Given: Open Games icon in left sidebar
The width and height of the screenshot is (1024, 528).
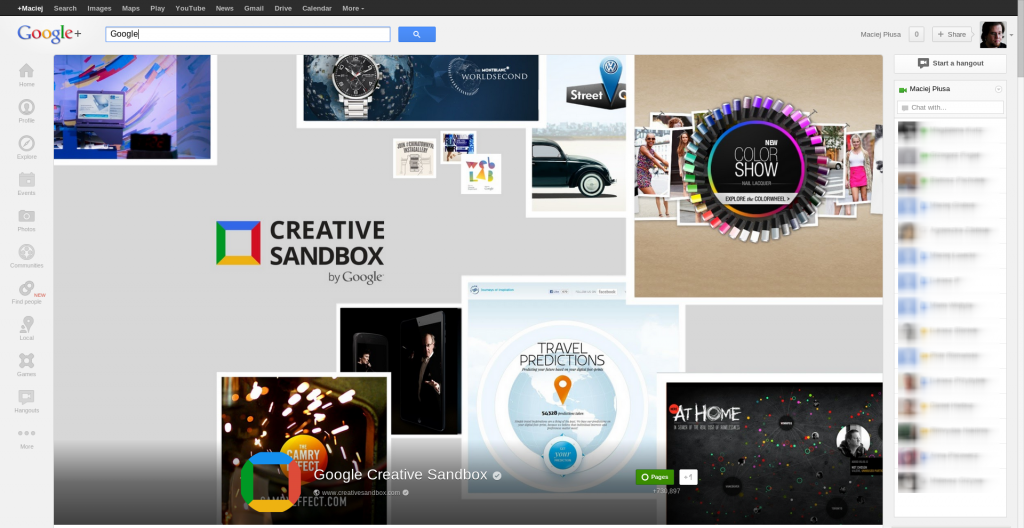Looking at the screenshot, I should click(27, 361).
